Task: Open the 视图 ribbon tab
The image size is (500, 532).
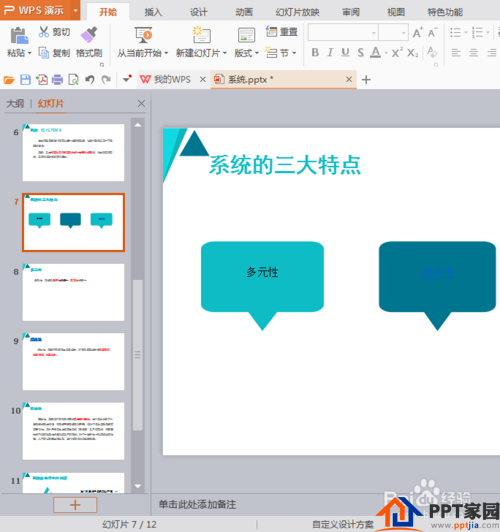Action: tap(396, 12)
